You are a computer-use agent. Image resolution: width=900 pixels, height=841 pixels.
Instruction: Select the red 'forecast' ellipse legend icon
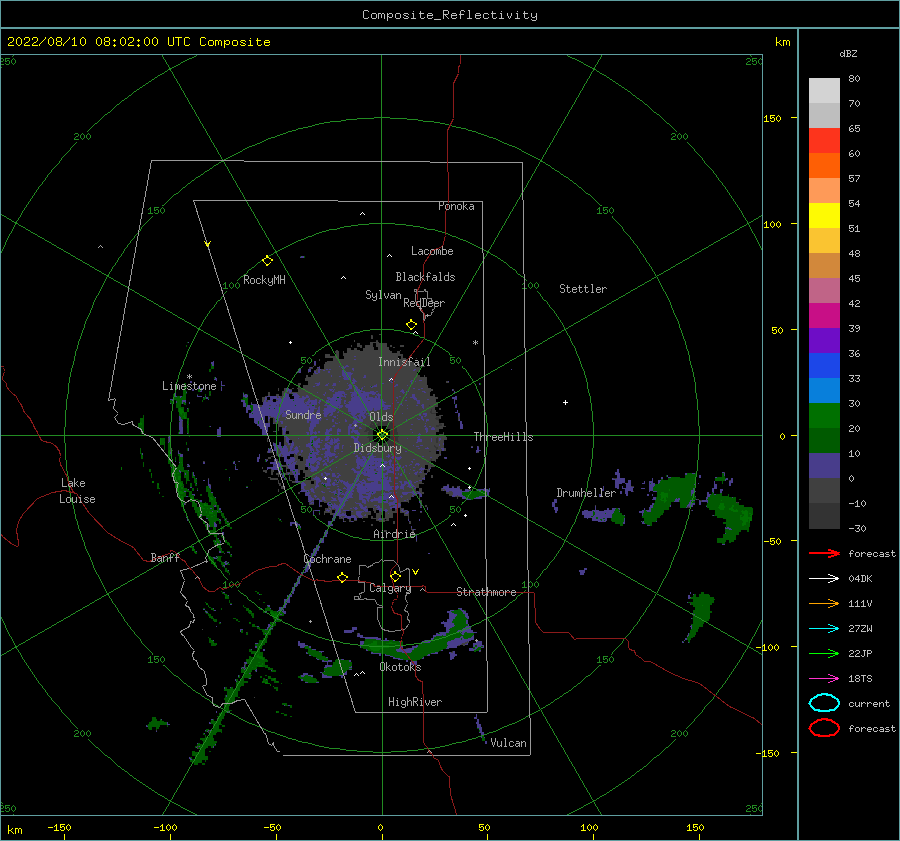click(824, 728)
